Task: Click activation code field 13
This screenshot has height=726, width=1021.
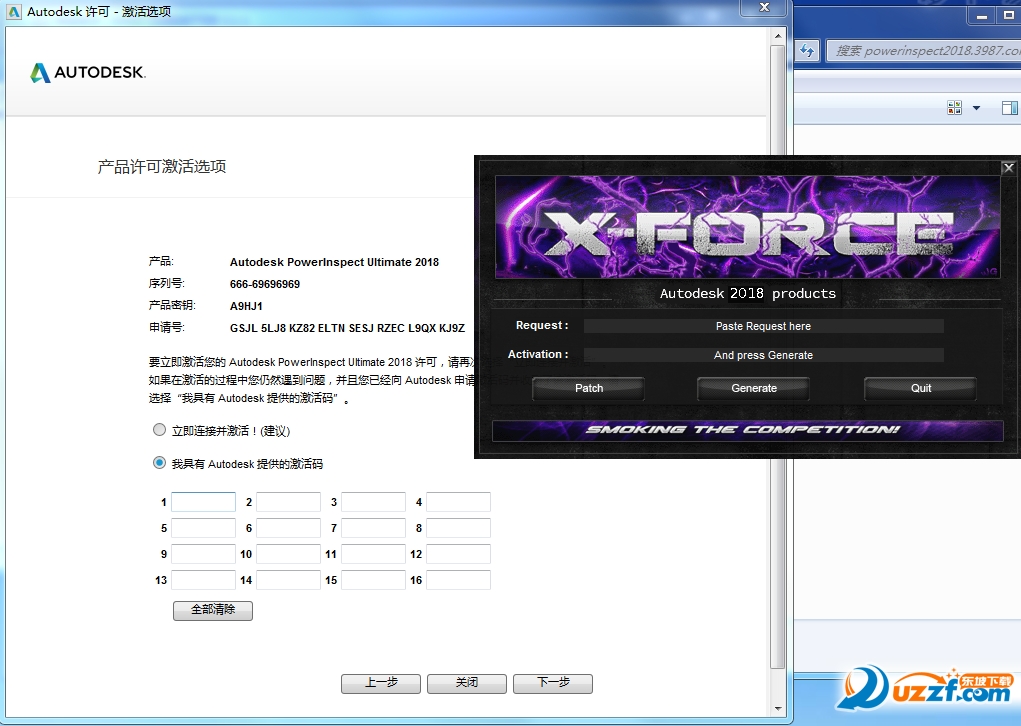Action: (x=203, y=580)
